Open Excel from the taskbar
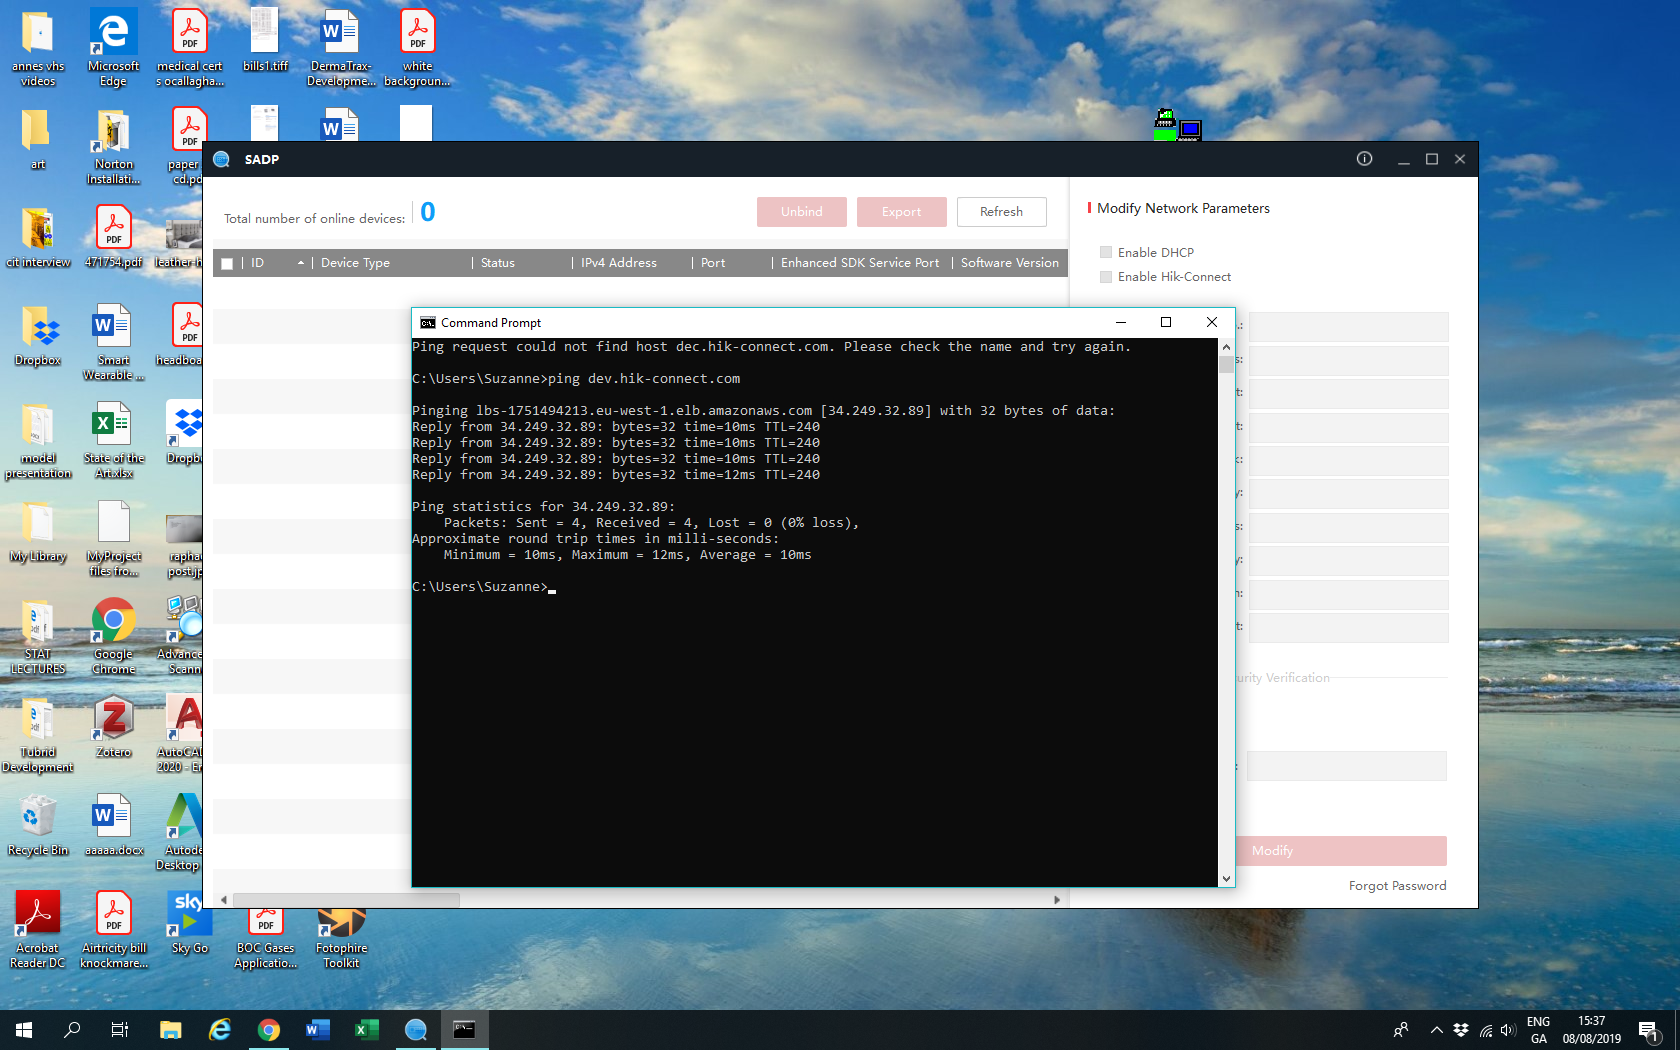 pyautogui.click(x=366, y=1029)
